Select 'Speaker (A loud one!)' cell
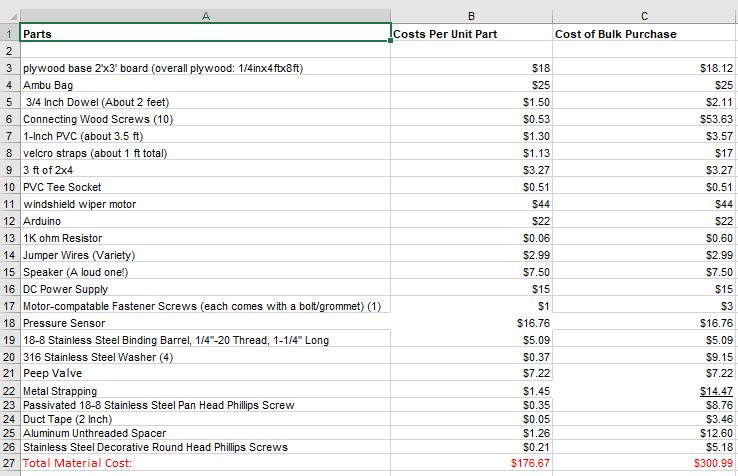738x476 pixels. tap(205, 272)
